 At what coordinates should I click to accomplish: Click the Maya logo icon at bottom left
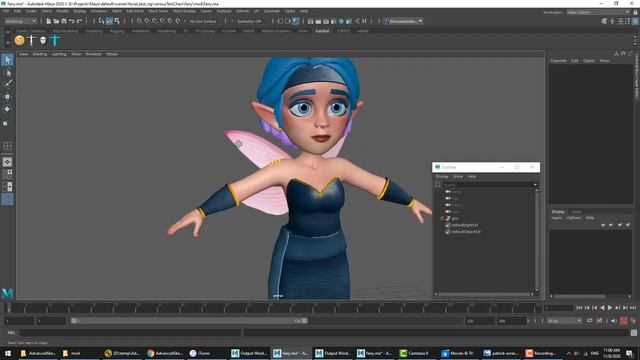coord(7,293)
